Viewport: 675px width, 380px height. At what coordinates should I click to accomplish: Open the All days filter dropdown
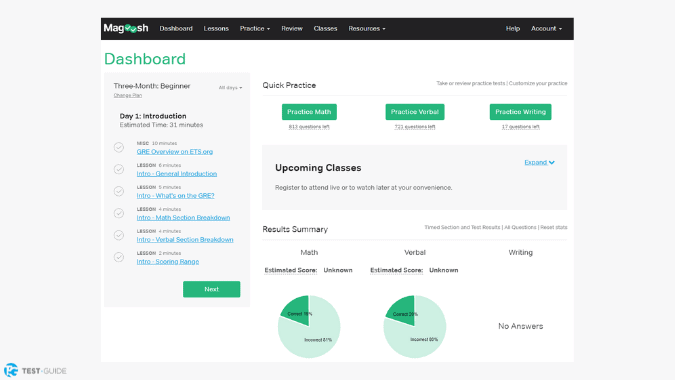[x=230, y=87]
